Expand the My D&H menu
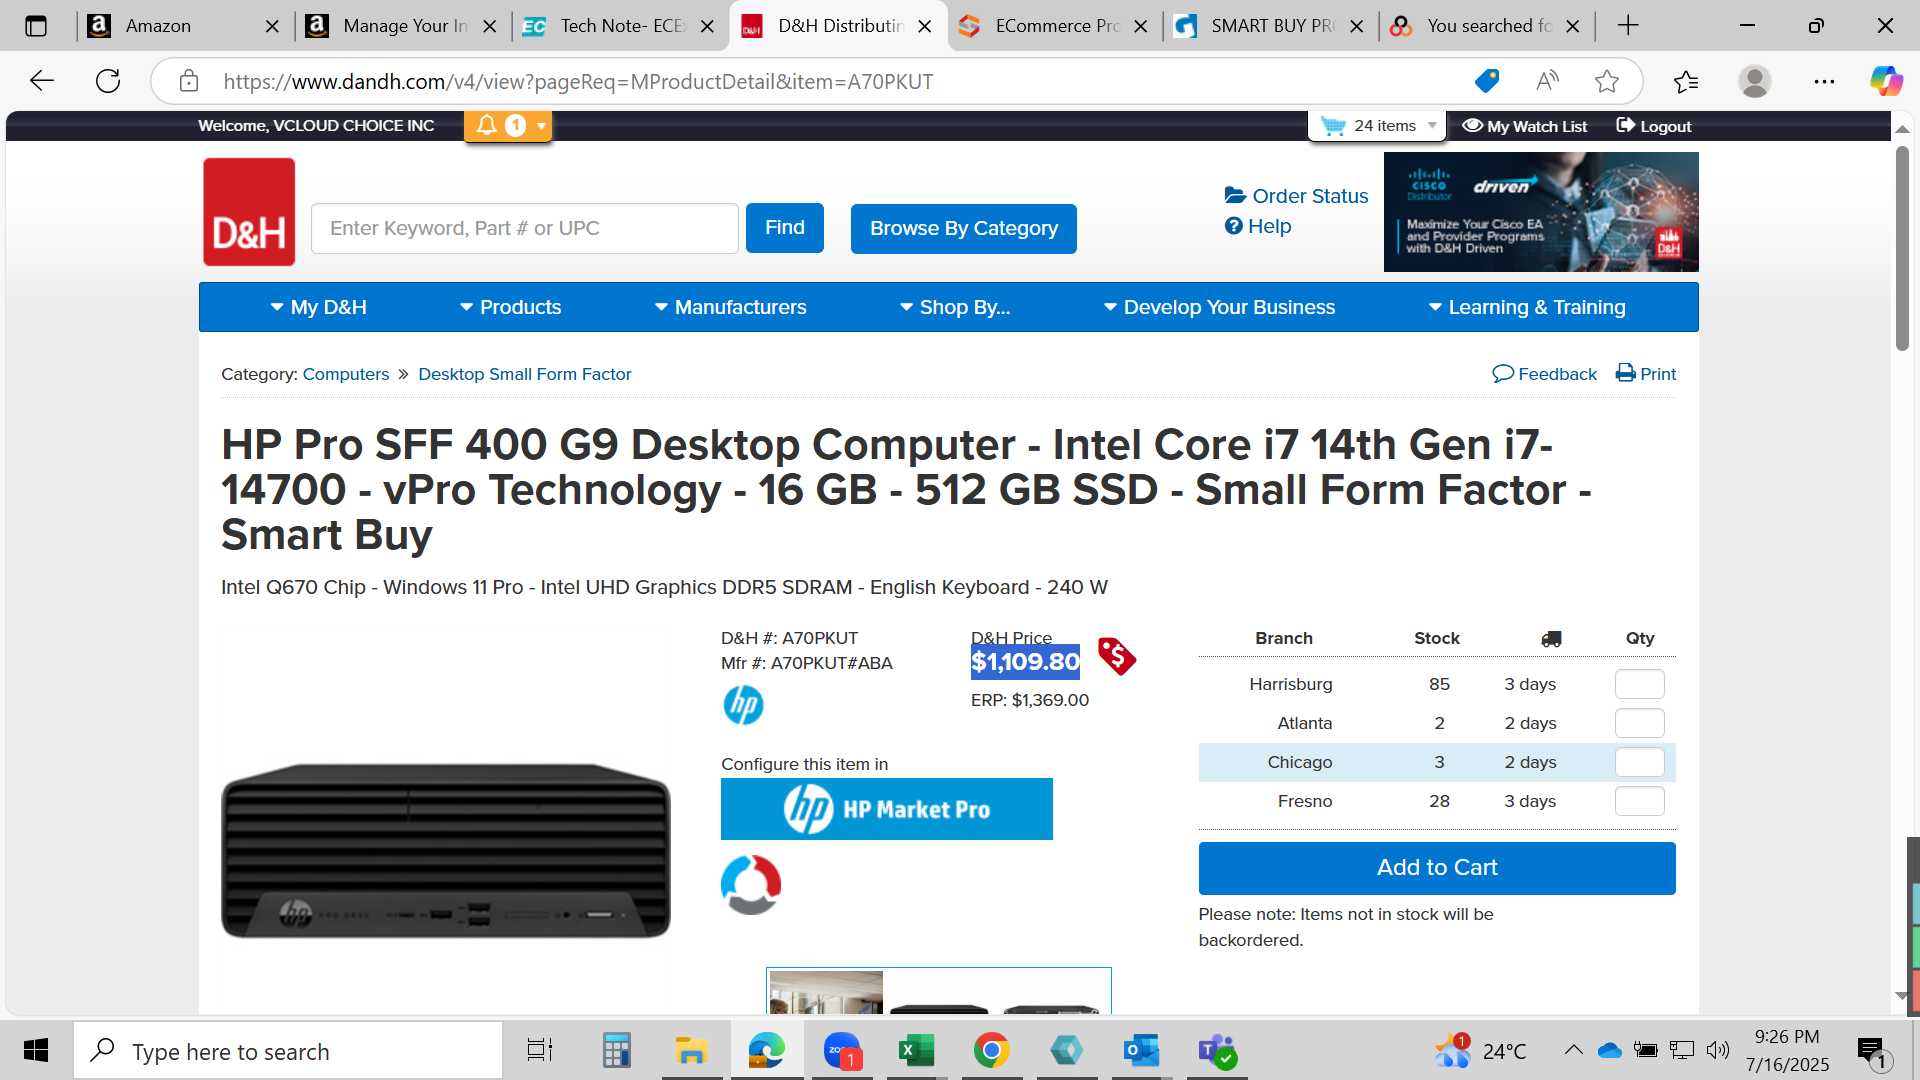 pos(319,307)
